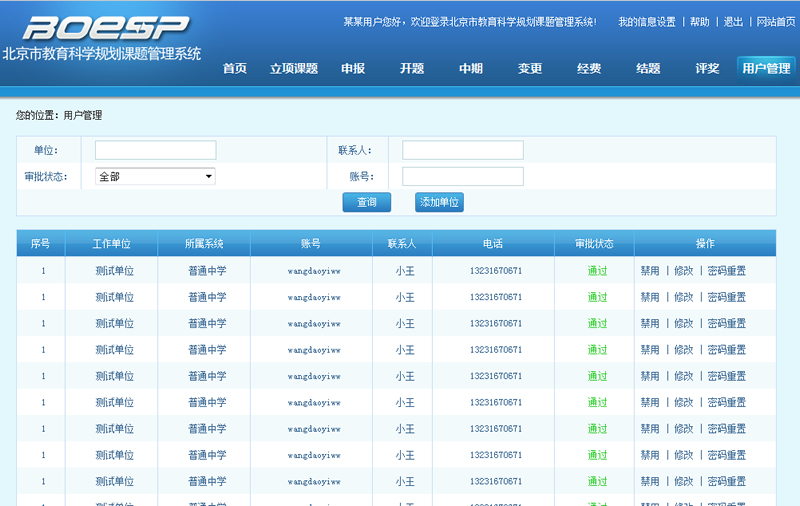The image size is (800, 506).
Task: Select the 用户管理 tab
Action: click(766, 69)
